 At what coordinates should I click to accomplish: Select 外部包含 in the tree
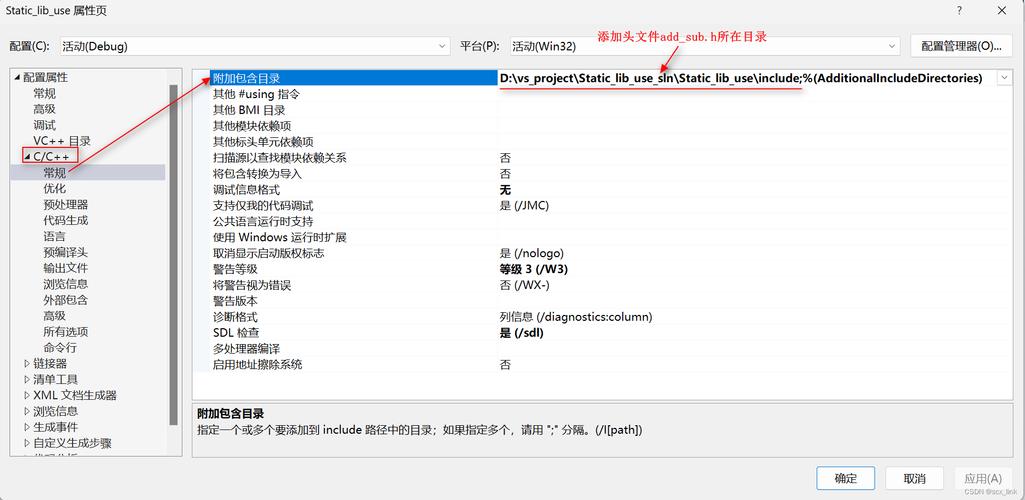[65, 300]
